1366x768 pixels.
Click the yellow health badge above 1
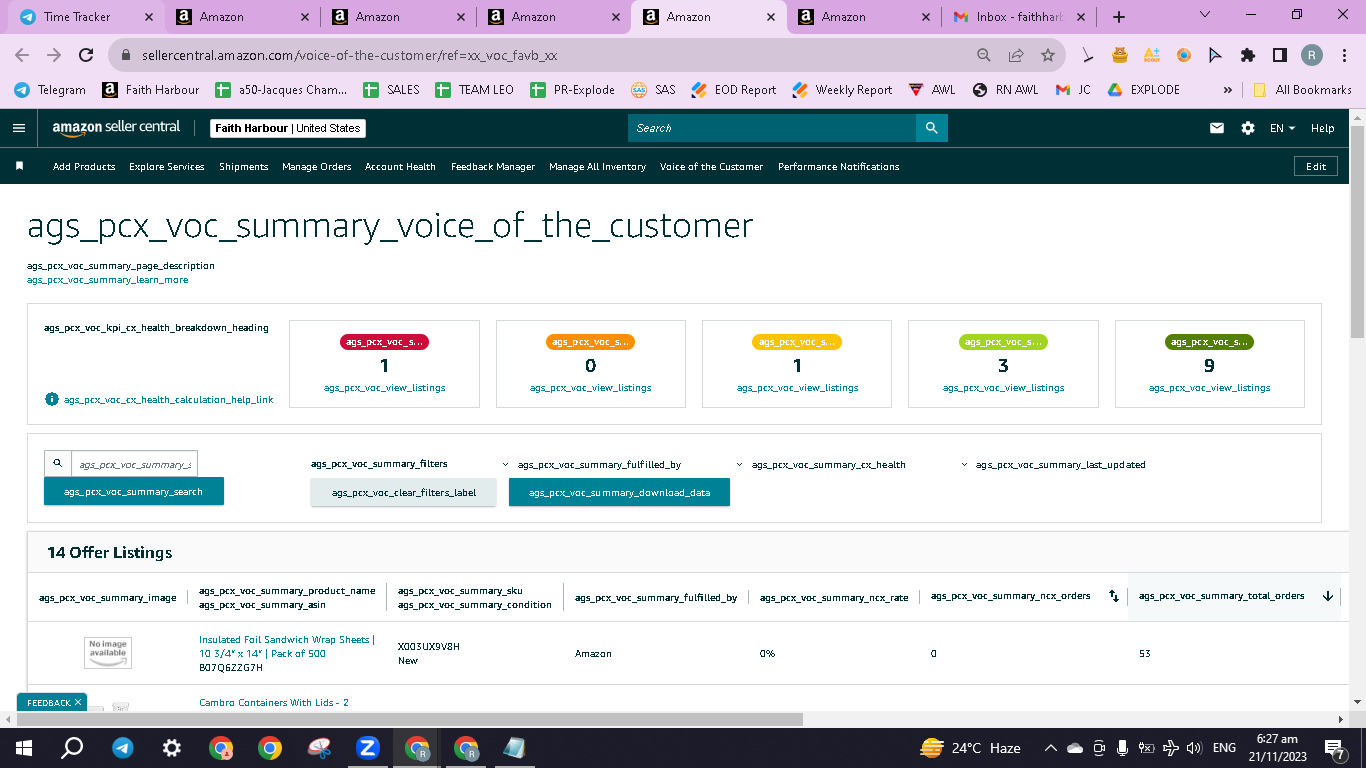pyautogui.click(x=797, y=342)
